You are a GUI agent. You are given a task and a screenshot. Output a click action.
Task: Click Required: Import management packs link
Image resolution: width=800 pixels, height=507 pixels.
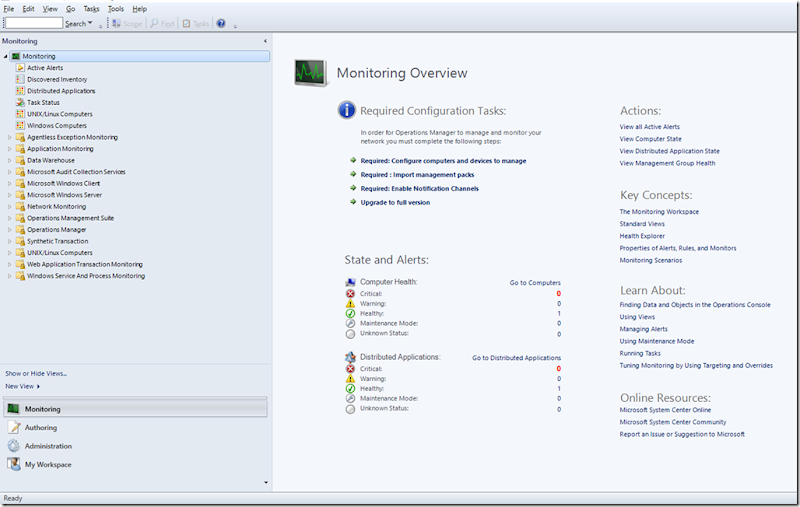tap(417, 174)
